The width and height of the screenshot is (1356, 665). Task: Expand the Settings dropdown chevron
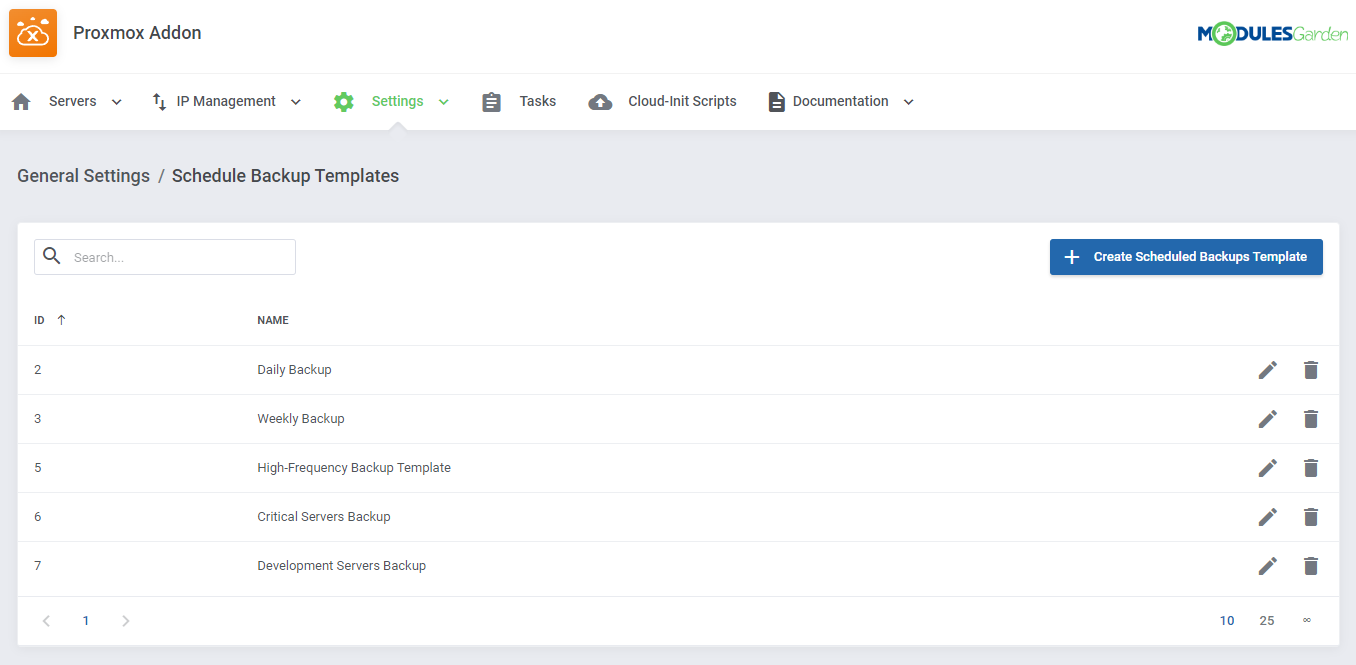click(x=444, y=102)
